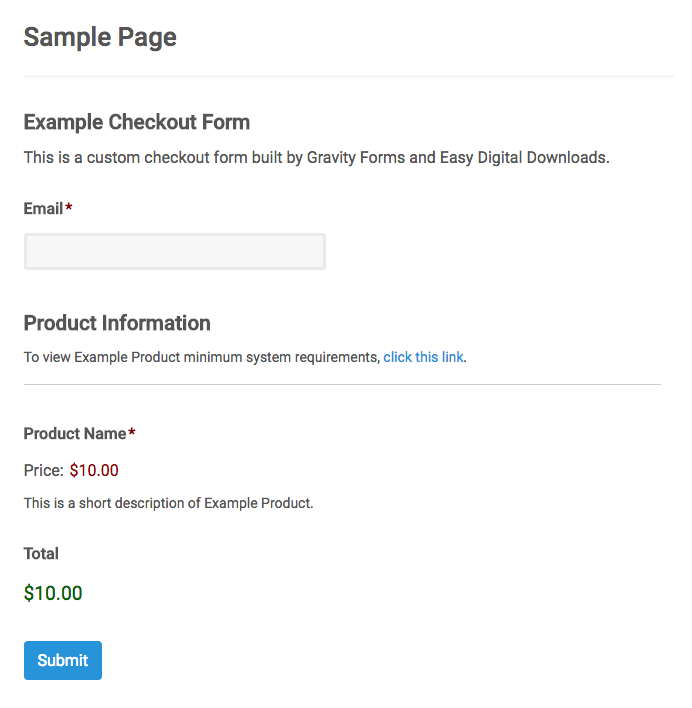Click into the Email input field
This screenshot has height=708, width=692.
pyautogui.click(x=175, y=252)
